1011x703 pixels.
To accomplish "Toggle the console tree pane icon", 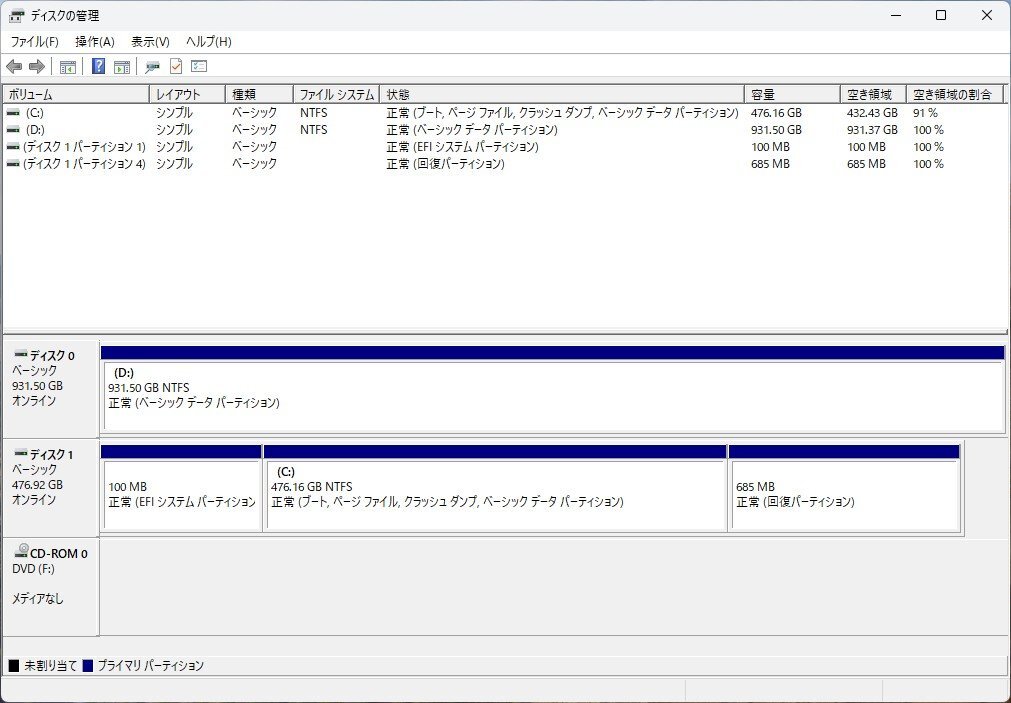I will coord(67,66).
